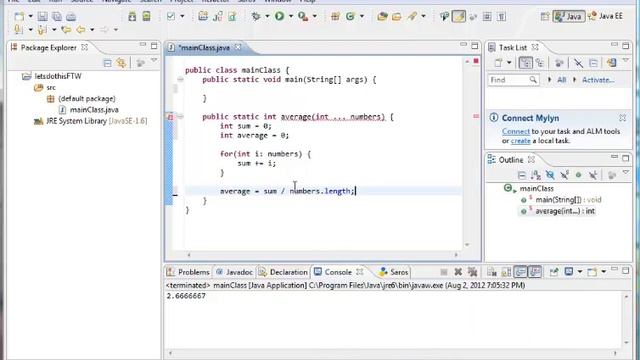640x360 pixels.
Task: Open the Debug button dropdown arrow
Action: (267, 16)
